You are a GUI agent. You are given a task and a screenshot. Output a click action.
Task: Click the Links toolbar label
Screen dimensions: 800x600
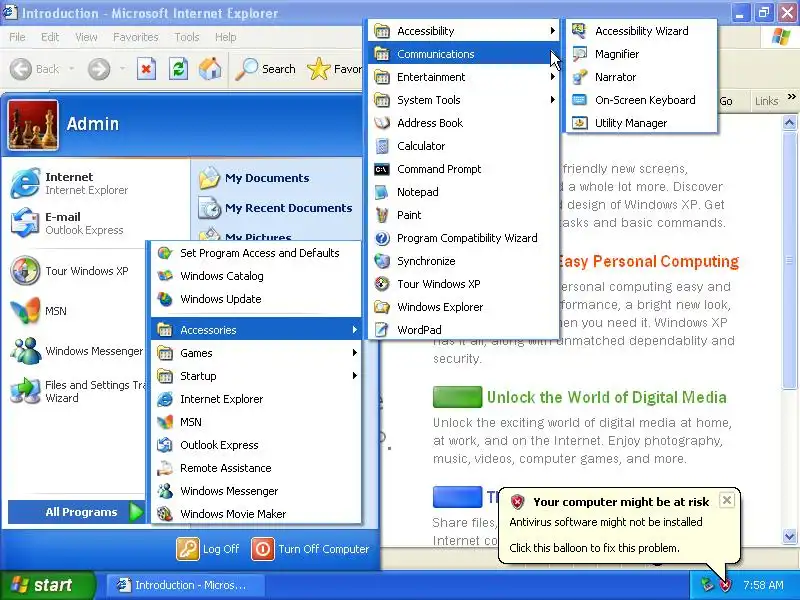[766, 101]
